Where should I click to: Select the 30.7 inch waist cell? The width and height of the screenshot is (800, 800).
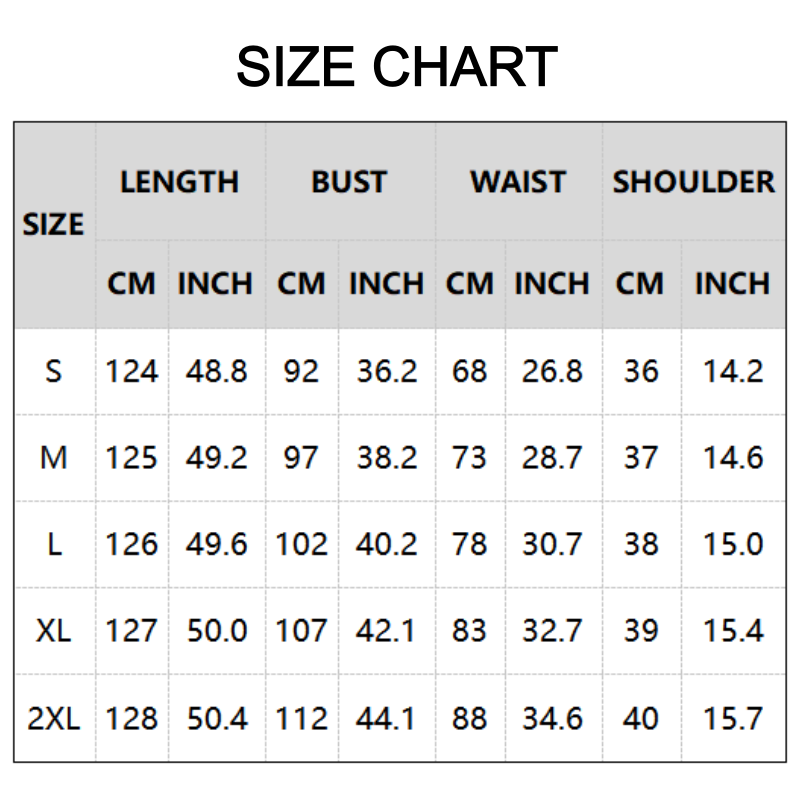point(552,544)
